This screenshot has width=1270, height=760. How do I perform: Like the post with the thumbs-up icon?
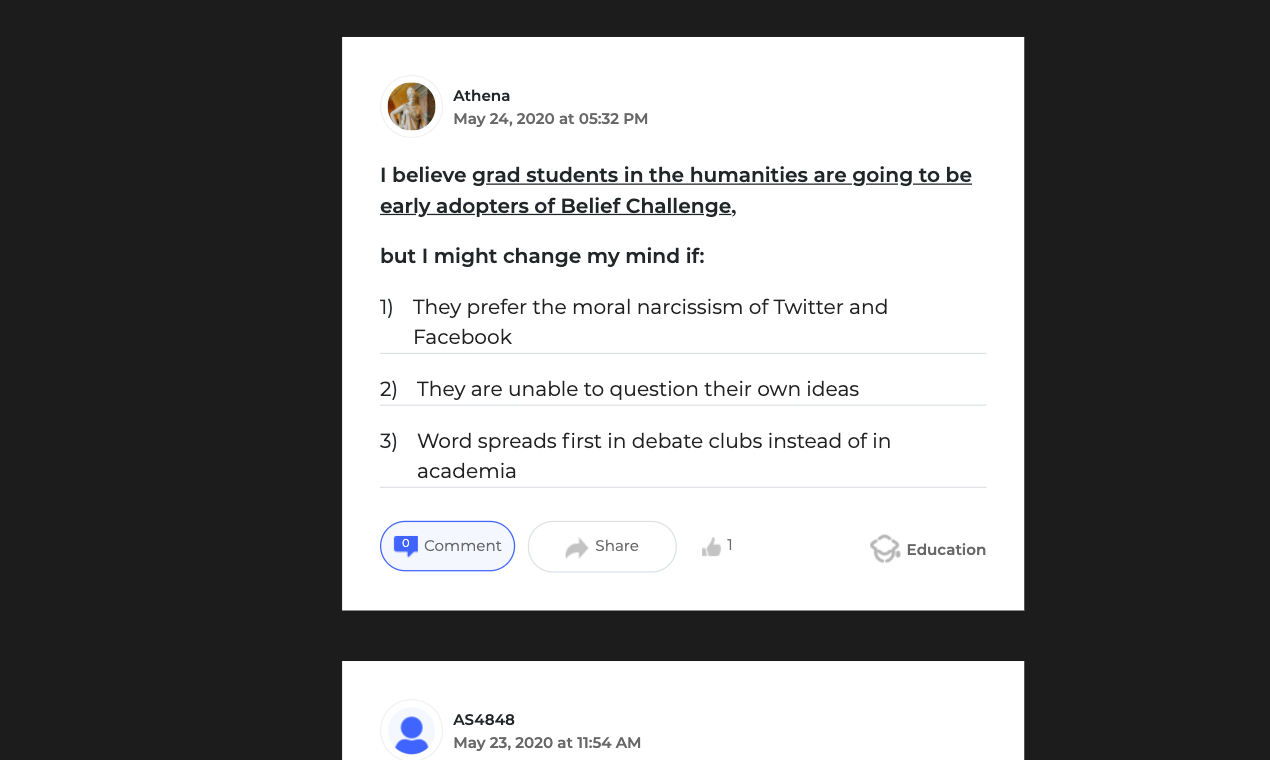point(711,547)
